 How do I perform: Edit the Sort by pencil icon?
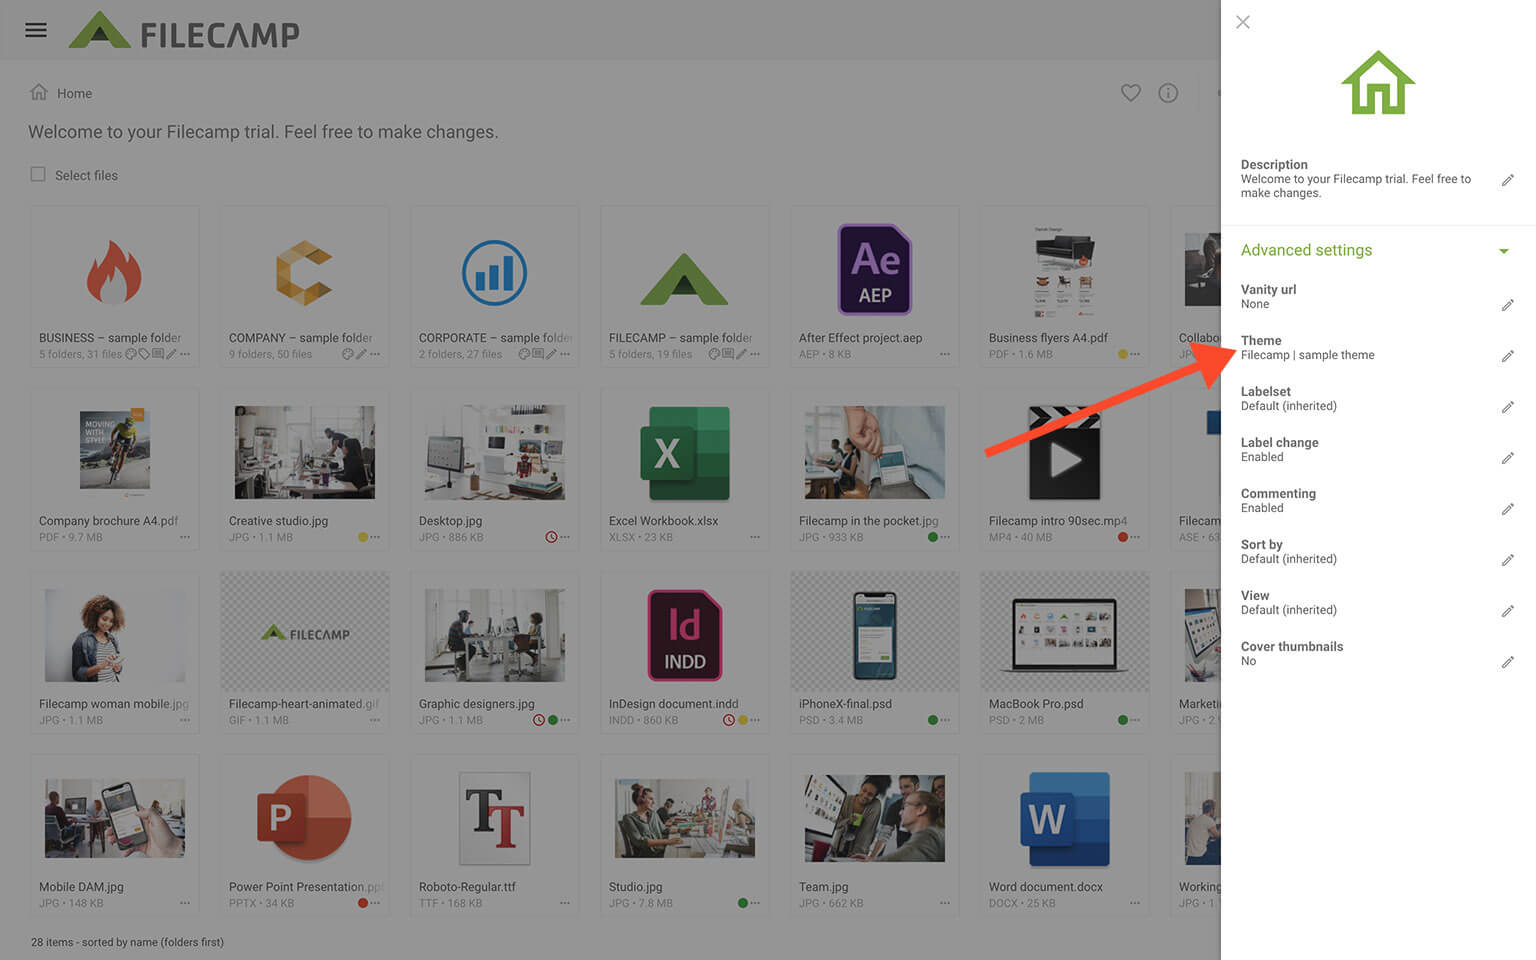coord(1507,560)
